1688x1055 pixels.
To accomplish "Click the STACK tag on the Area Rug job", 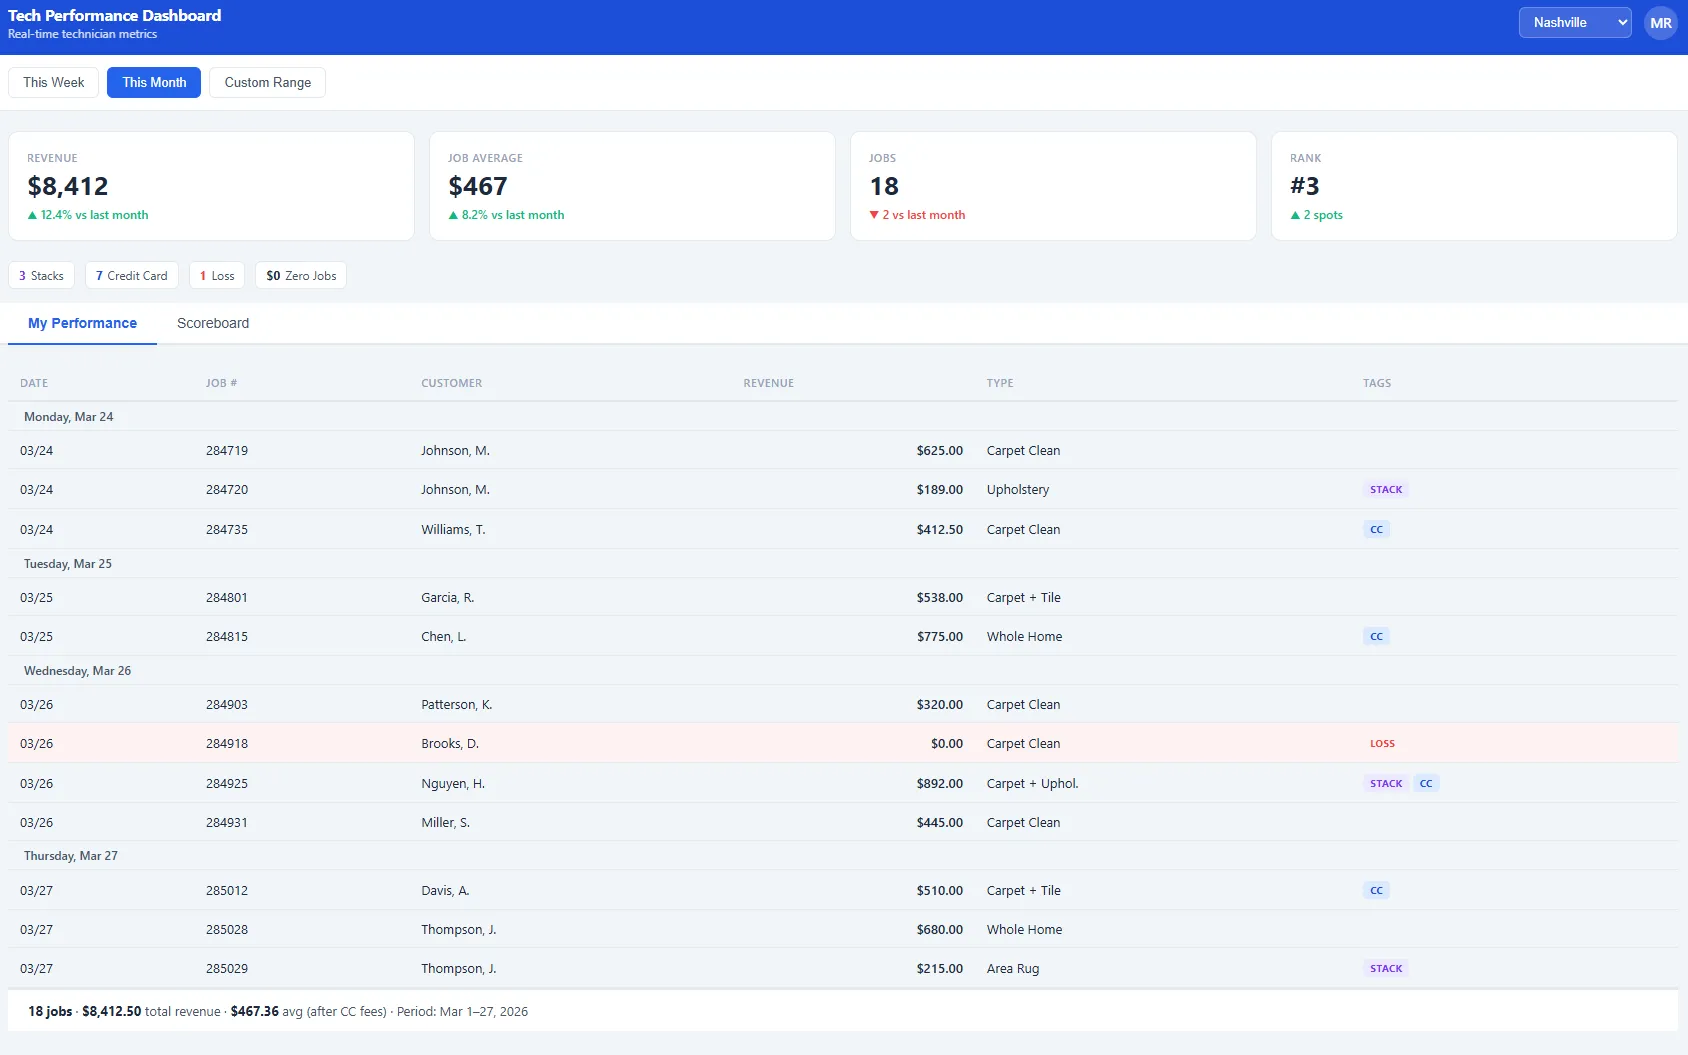I will [x=1385, y=968].
